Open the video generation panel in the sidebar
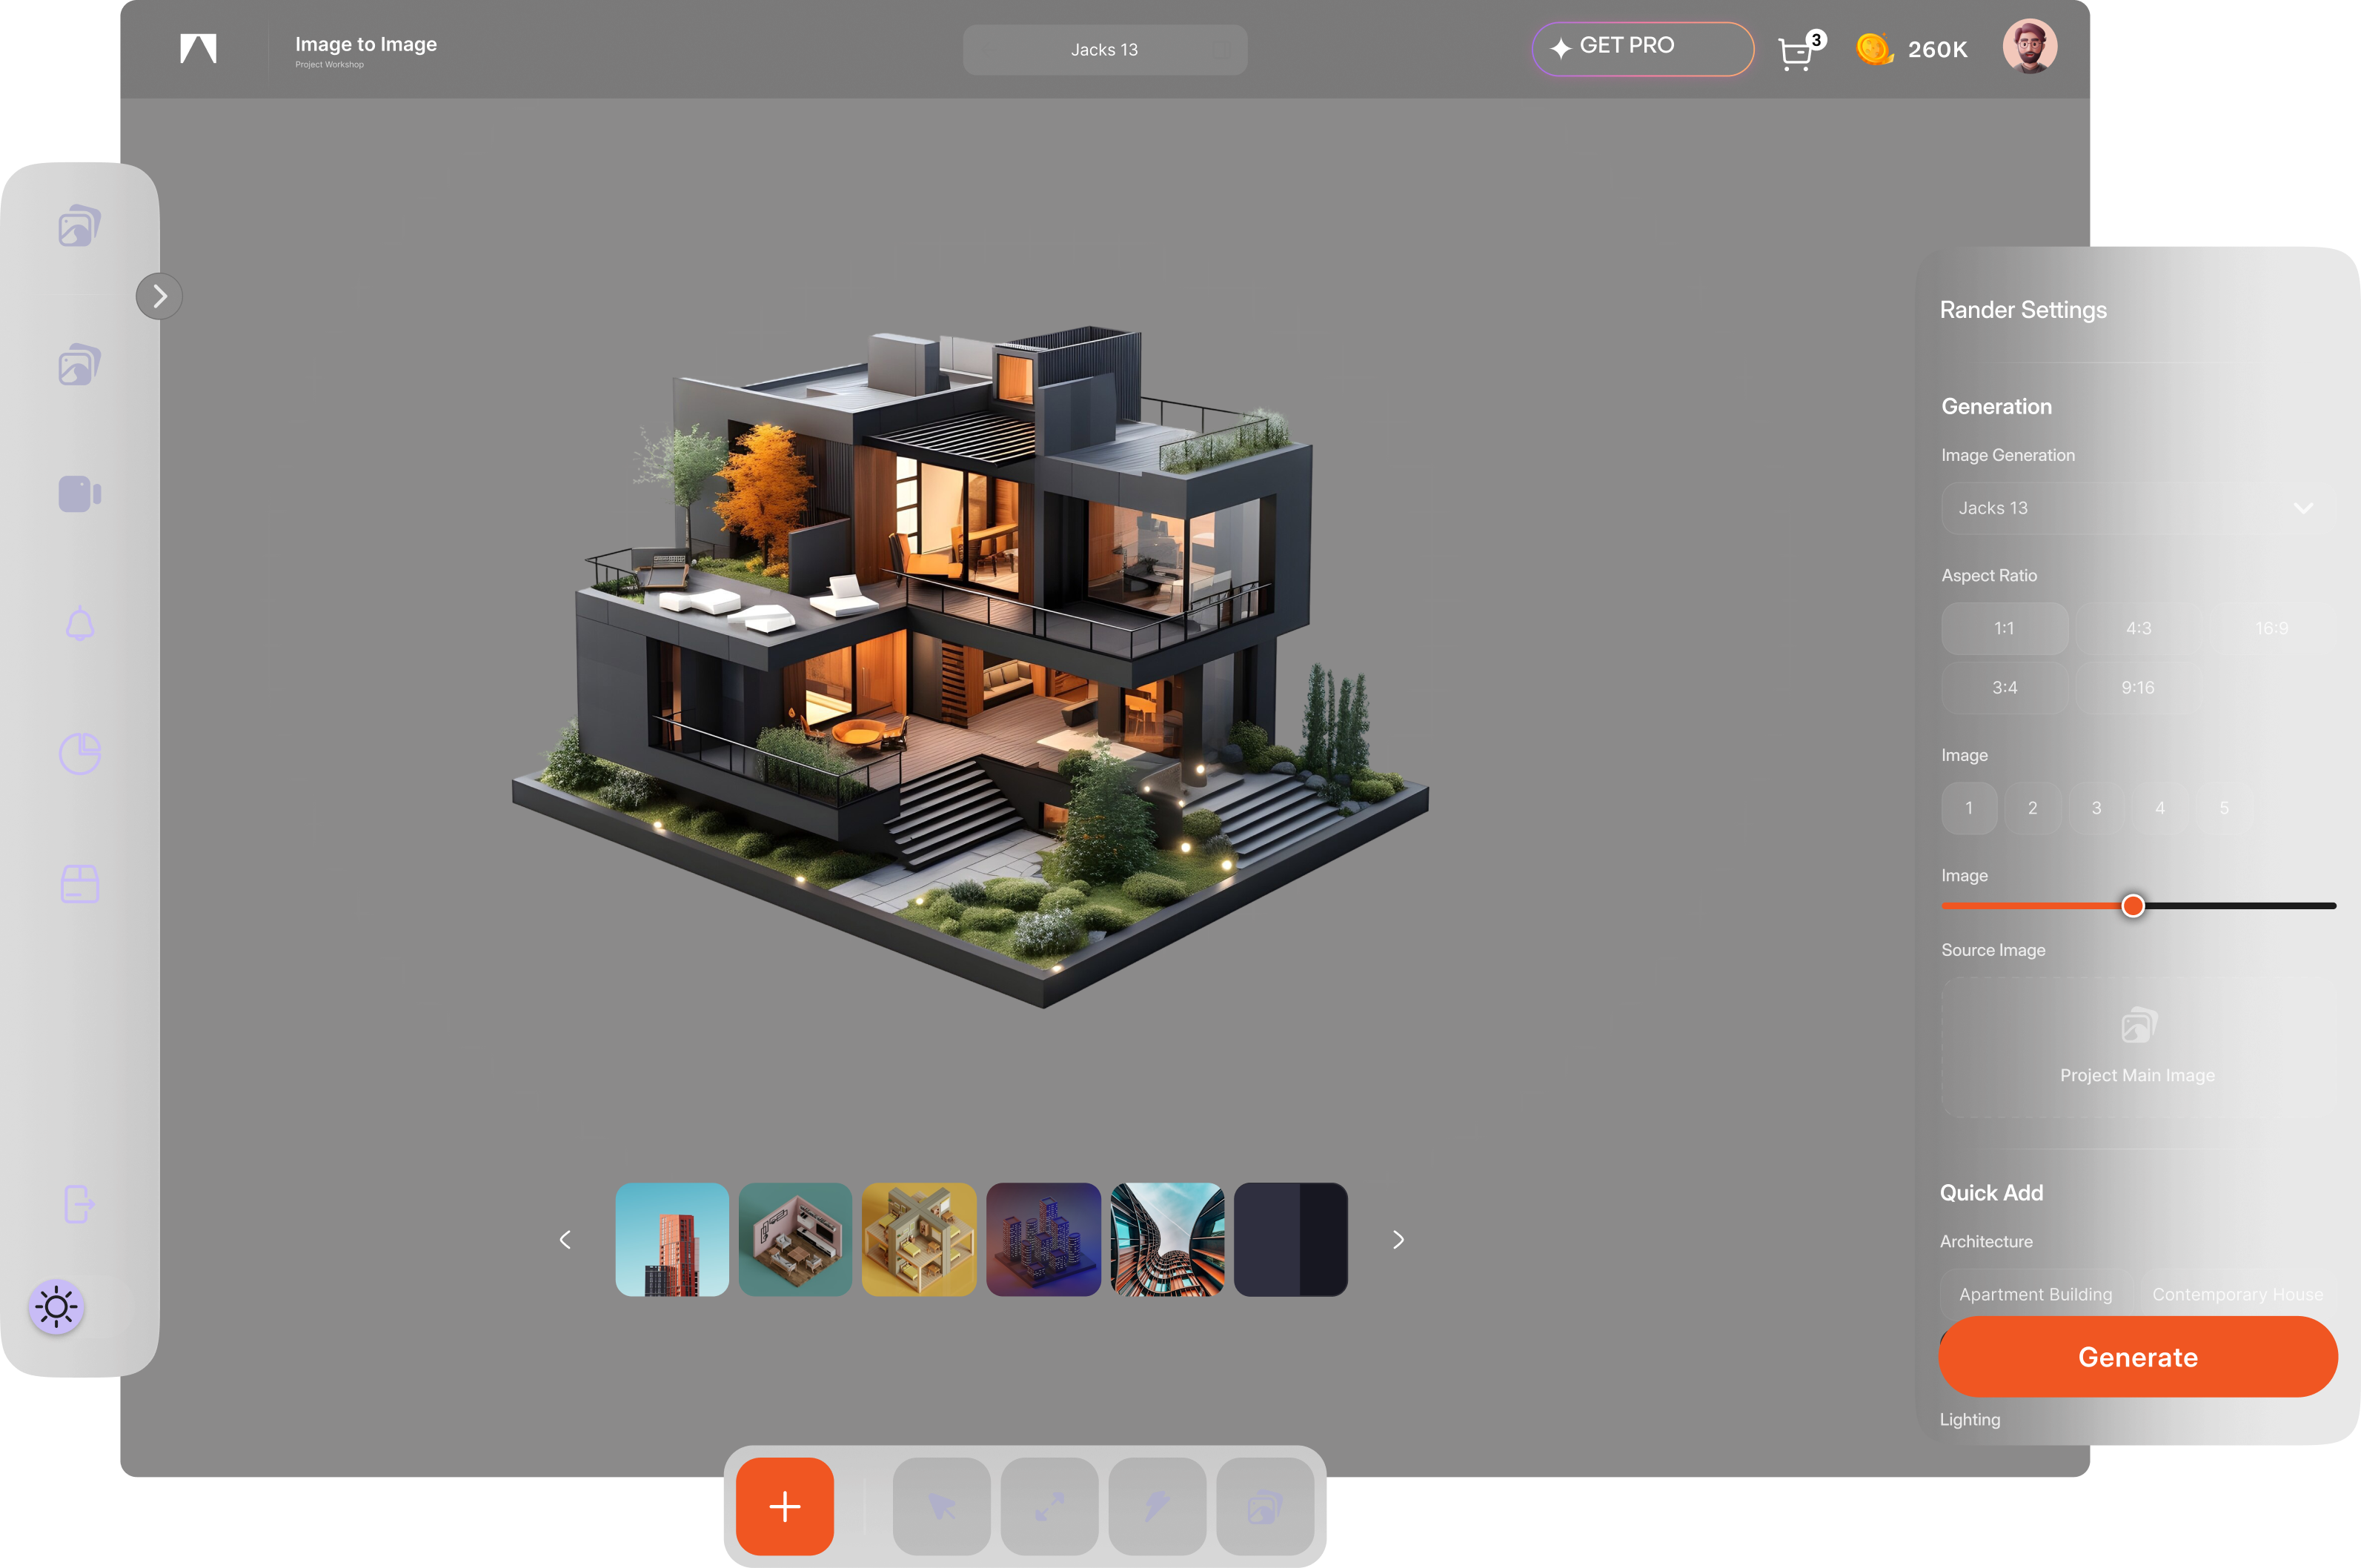Image resolution: width=2361 pixels, height=1568 pixels. point(80,493)
